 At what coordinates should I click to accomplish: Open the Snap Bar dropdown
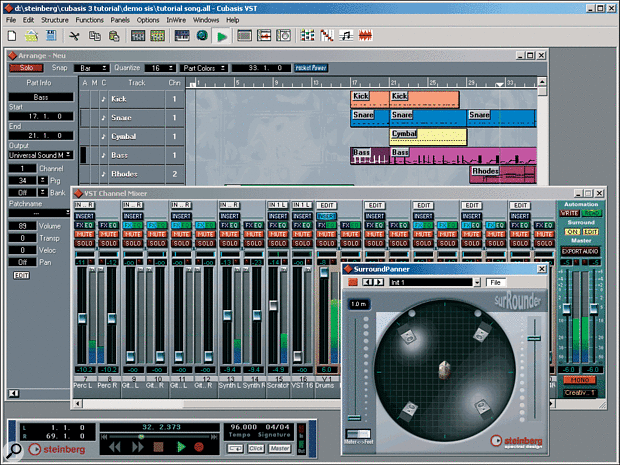[x=91, y=68]
